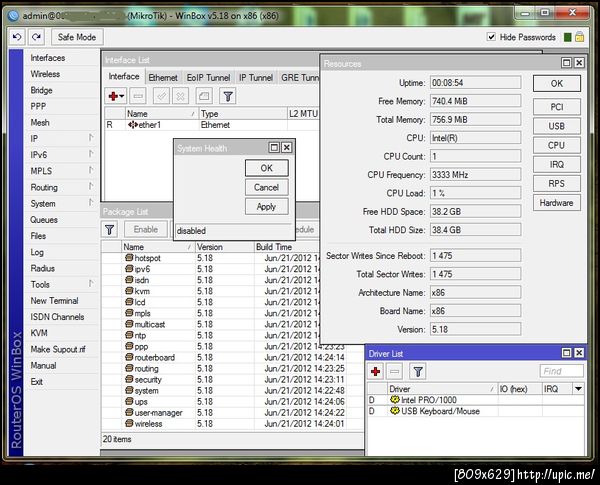Click the Remove minus icon in Driver List
600x485 pixels.
point(395,371)
